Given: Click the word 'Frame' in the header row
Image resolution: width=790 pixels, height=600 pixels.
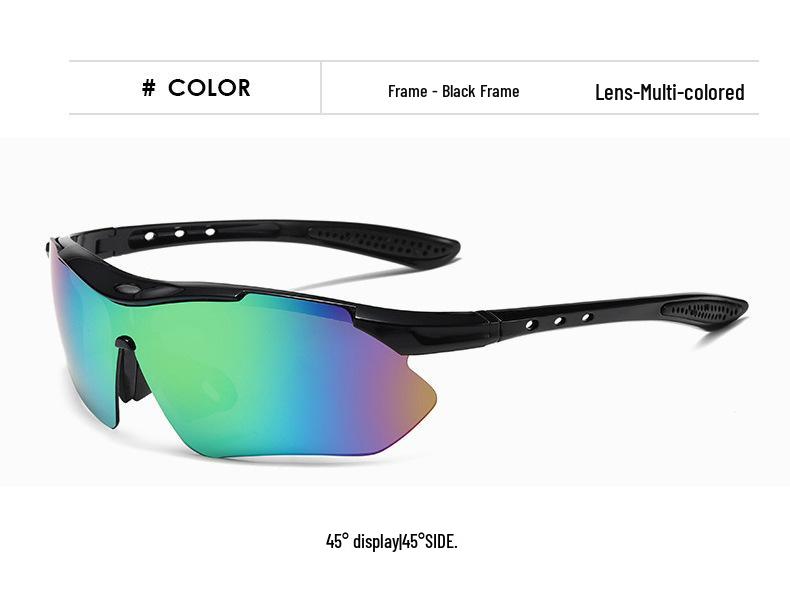Looking at the screenshot, I should coord(408,91).
